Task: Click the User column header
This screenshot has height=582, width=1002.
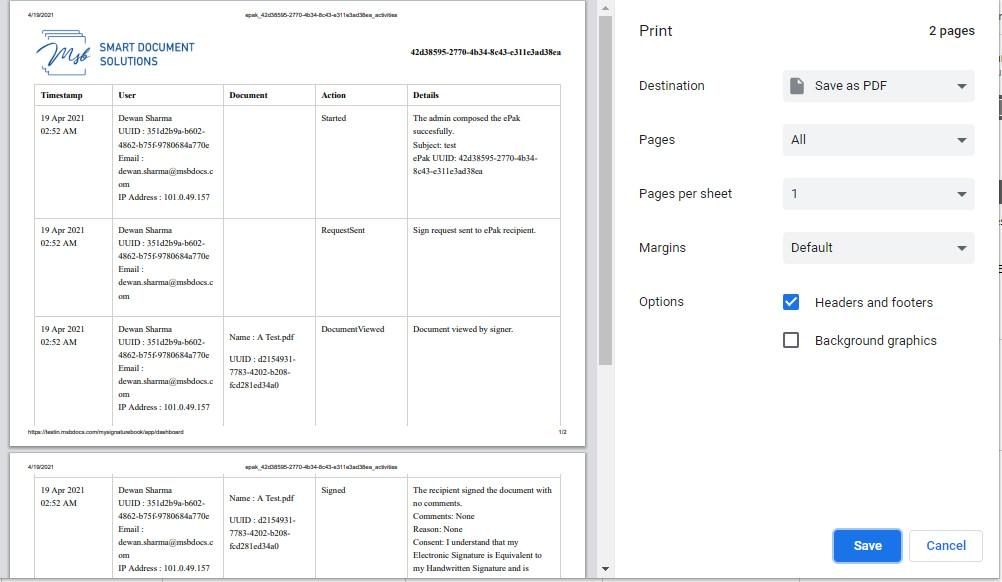Action: point(127,95)
